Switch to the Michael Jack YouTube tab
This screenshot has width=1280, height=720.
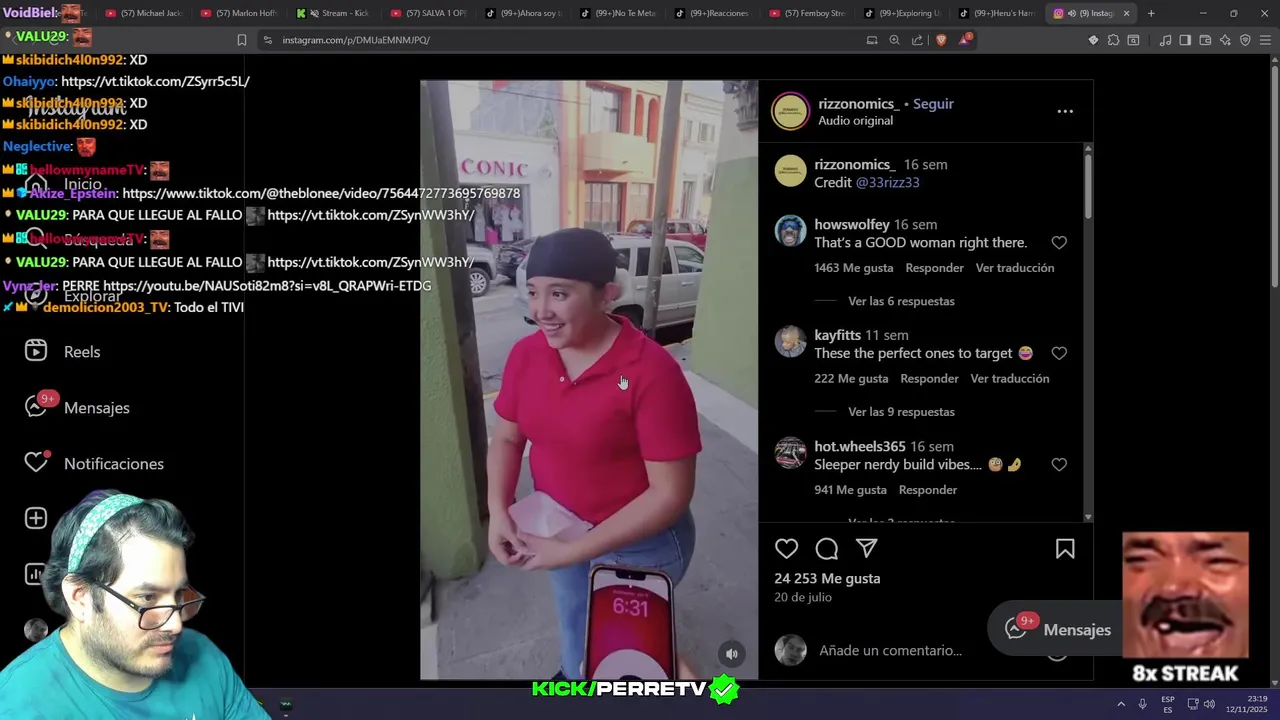tap(143, 13)
